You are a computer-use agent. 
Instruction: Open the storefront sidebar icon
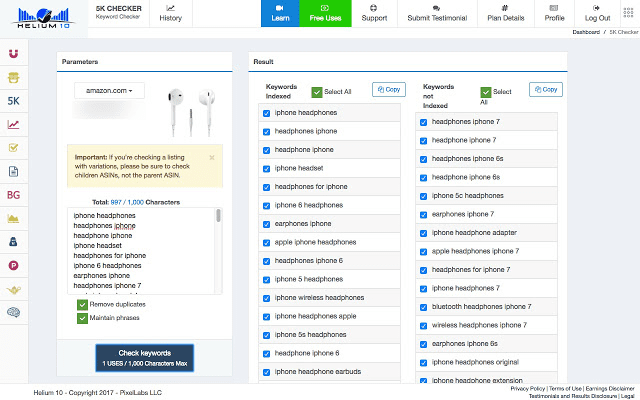pos(13,78)
